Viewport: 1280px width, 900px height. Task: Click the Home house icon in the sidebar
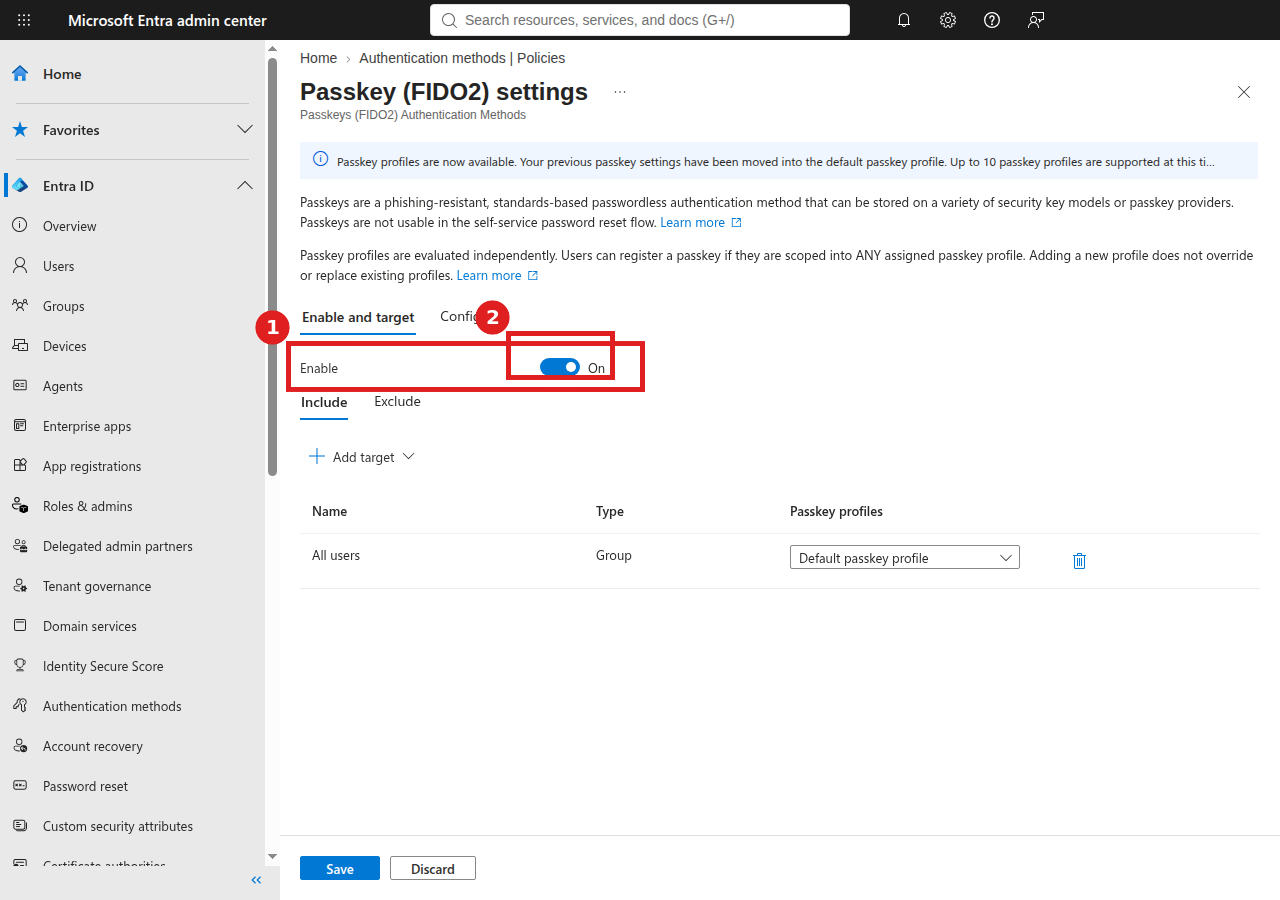20,74
